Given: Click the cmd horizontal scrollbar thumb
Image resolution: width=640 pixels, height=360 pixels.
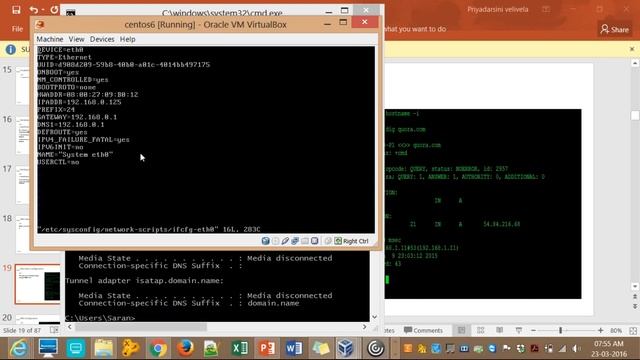Looking at the screenshot, I should point(140,327).
